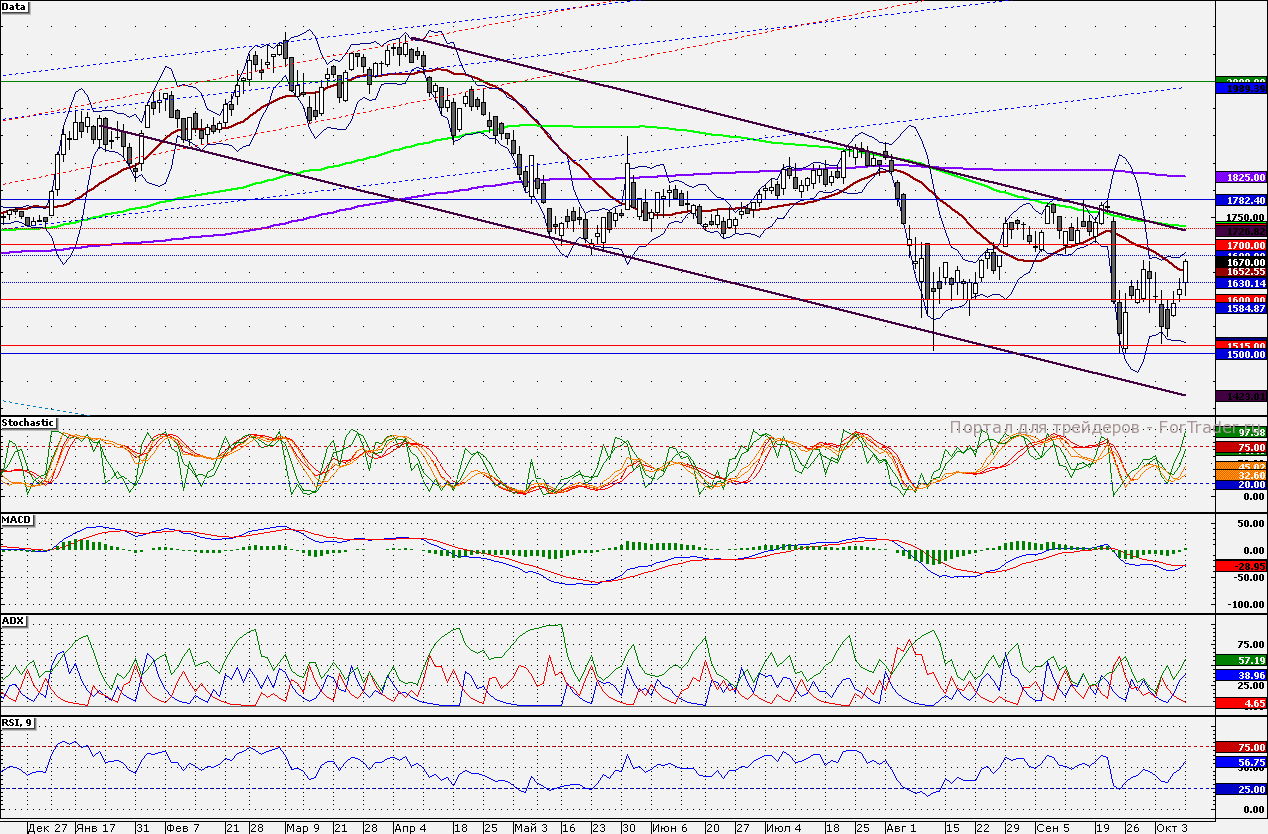Viewport: 1268px width, 834px height.
Task: Select the red 75.00 Stochastic overbought tag
Action: (1243, 447)
